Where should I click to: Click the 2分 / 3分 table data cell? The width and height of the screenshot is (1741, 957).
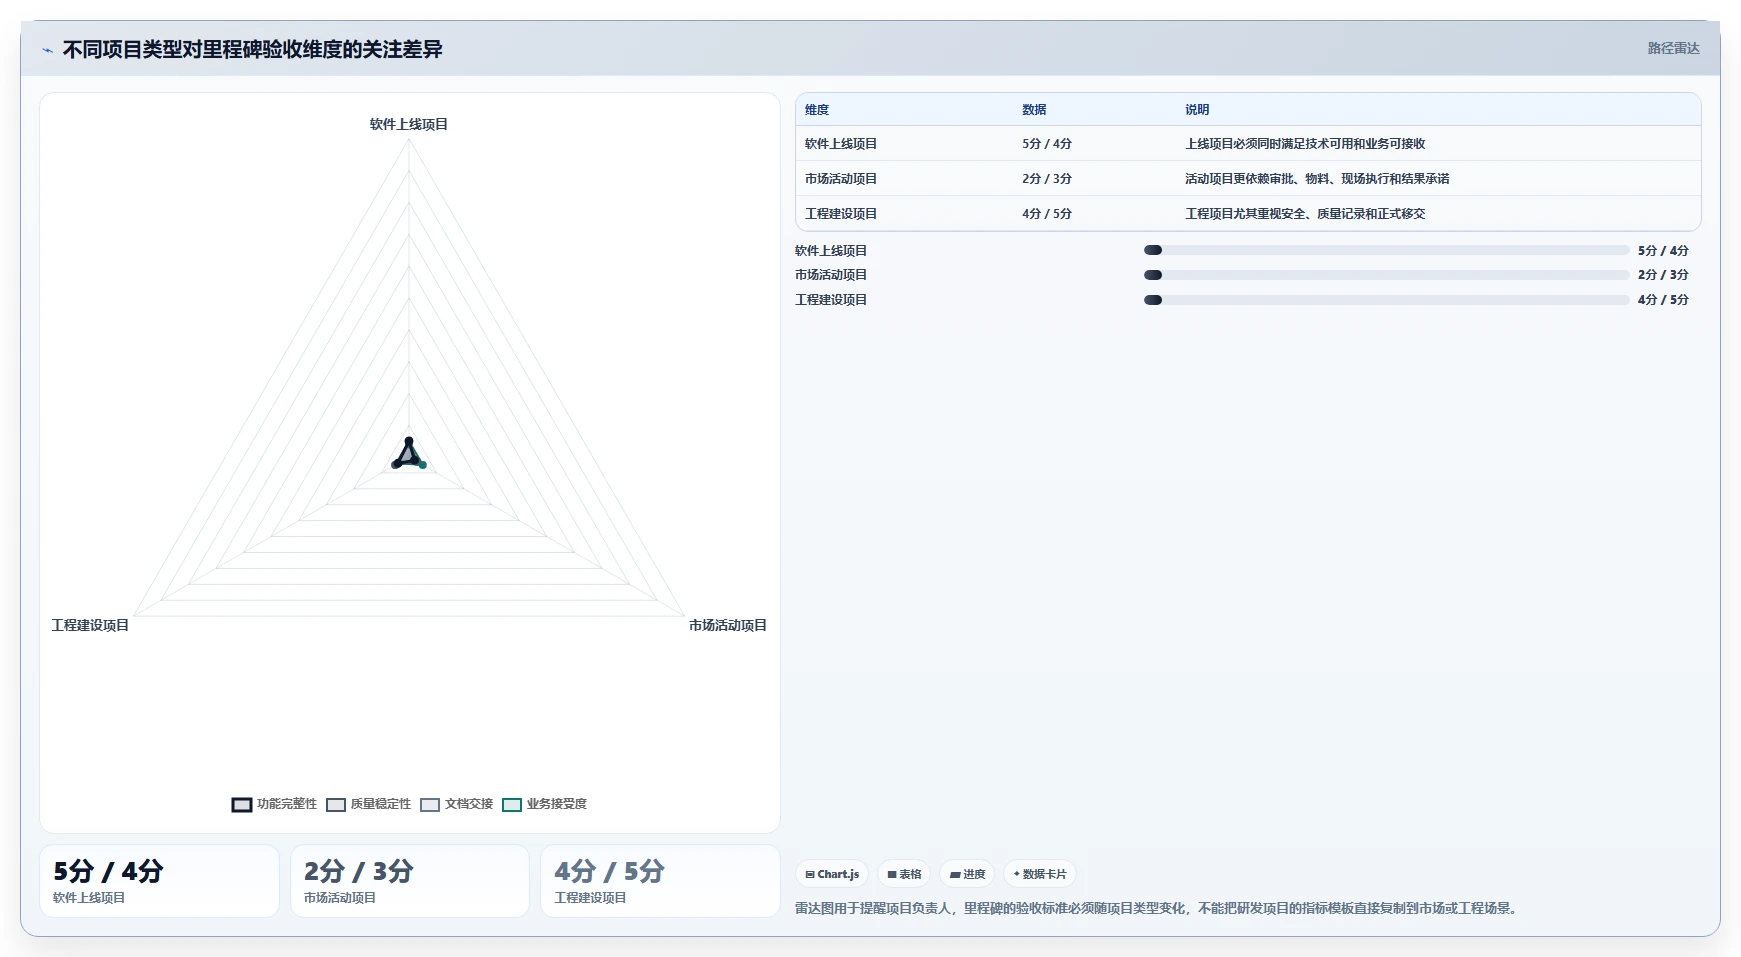[1047, 179]
